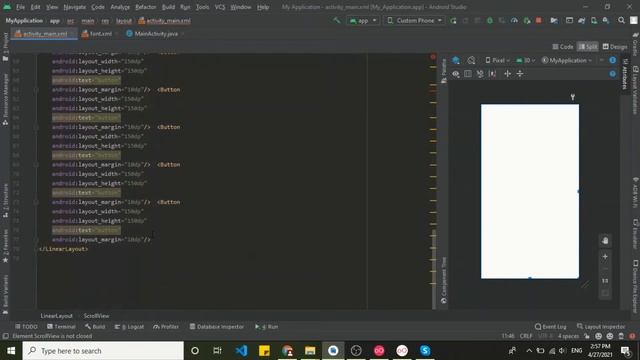Open the Custom Phone device dropdown
This screenshot has height=360, width=640.
(414, 20)
